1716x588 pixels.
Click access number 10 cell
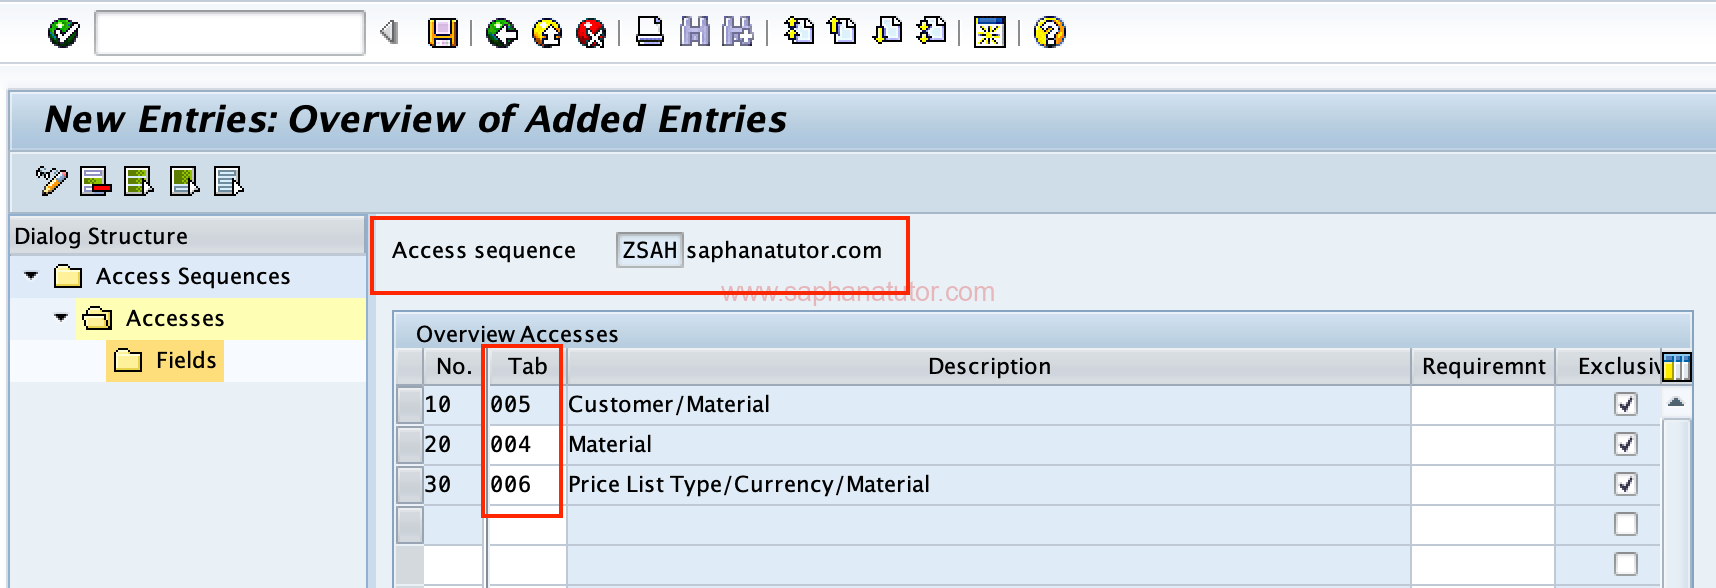click(x=454, y=405)
